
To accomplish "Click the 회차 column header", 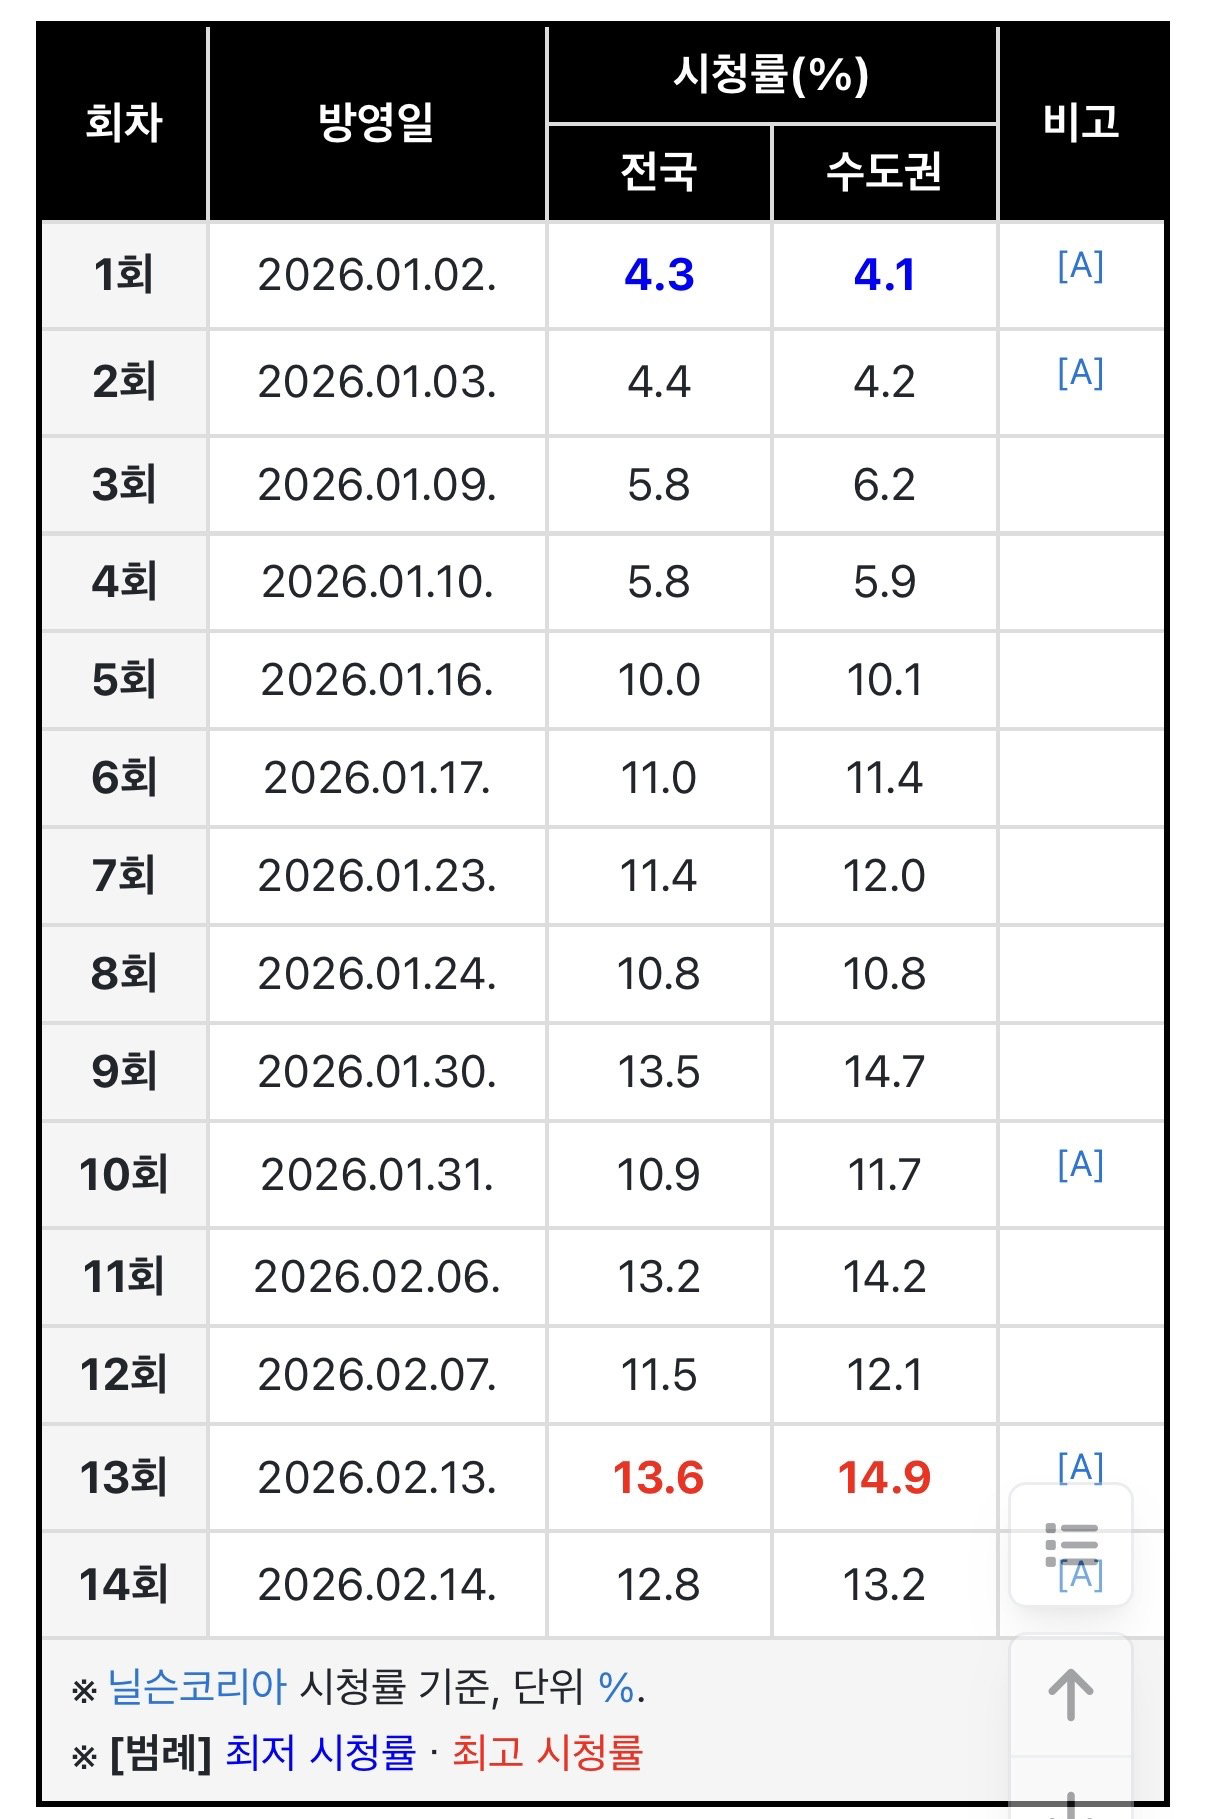I will [124, 122].
